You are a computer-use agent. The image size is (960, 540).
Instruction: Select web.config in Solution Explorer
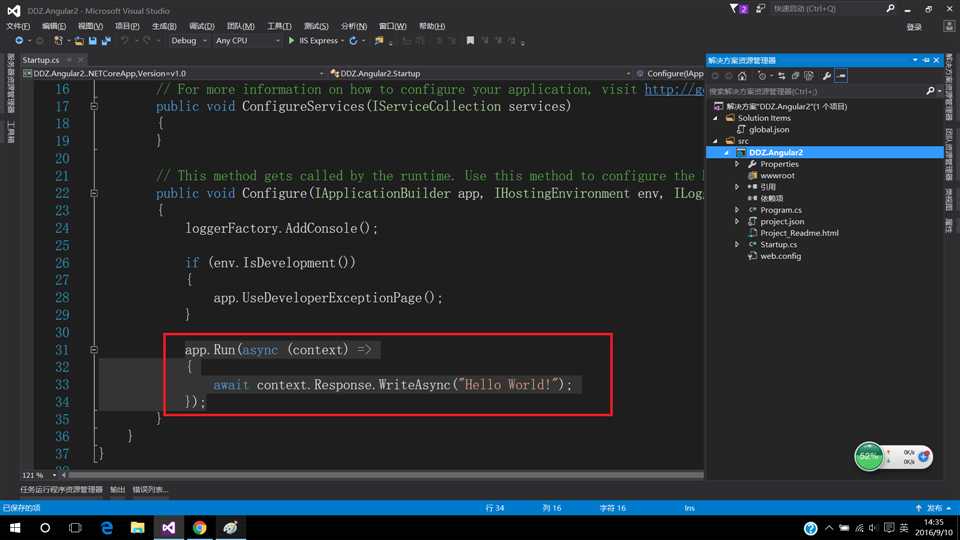tap(781, 257)
